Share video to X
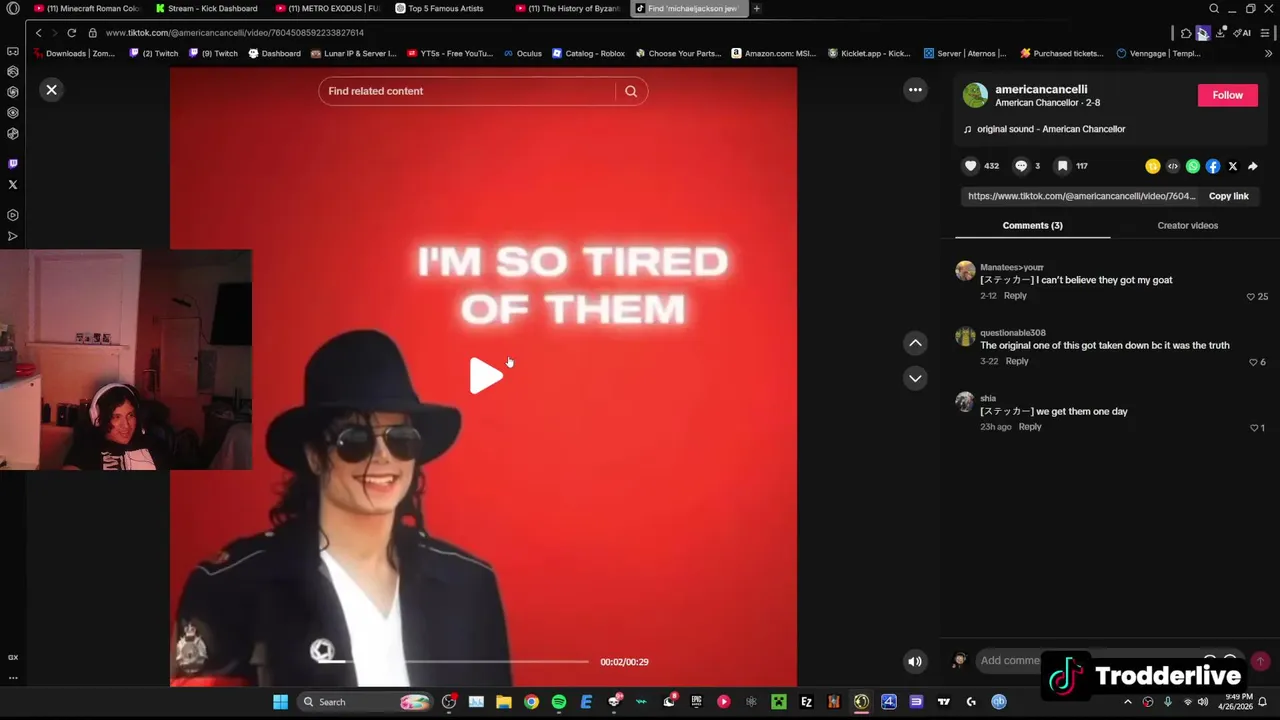This screenshot has height=720, width=1280. 1233,166
